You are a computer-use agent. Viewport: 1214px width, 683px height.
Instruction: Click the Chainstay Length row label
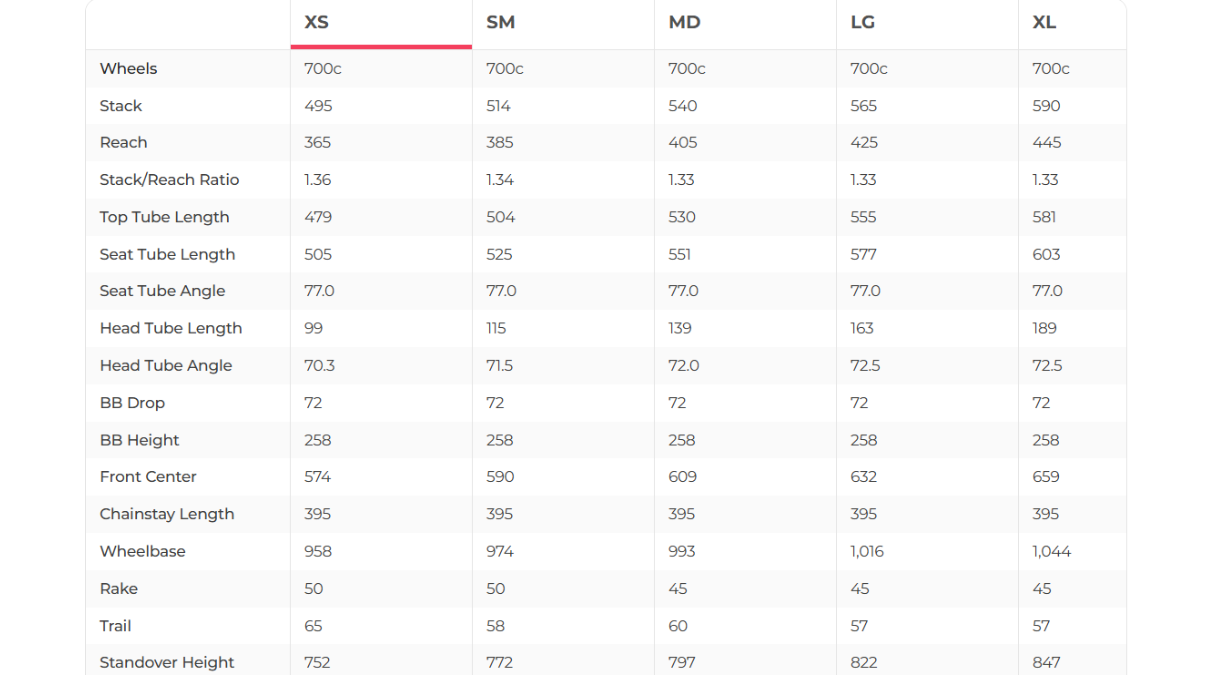pyautogui.click(x=166, y=514)
